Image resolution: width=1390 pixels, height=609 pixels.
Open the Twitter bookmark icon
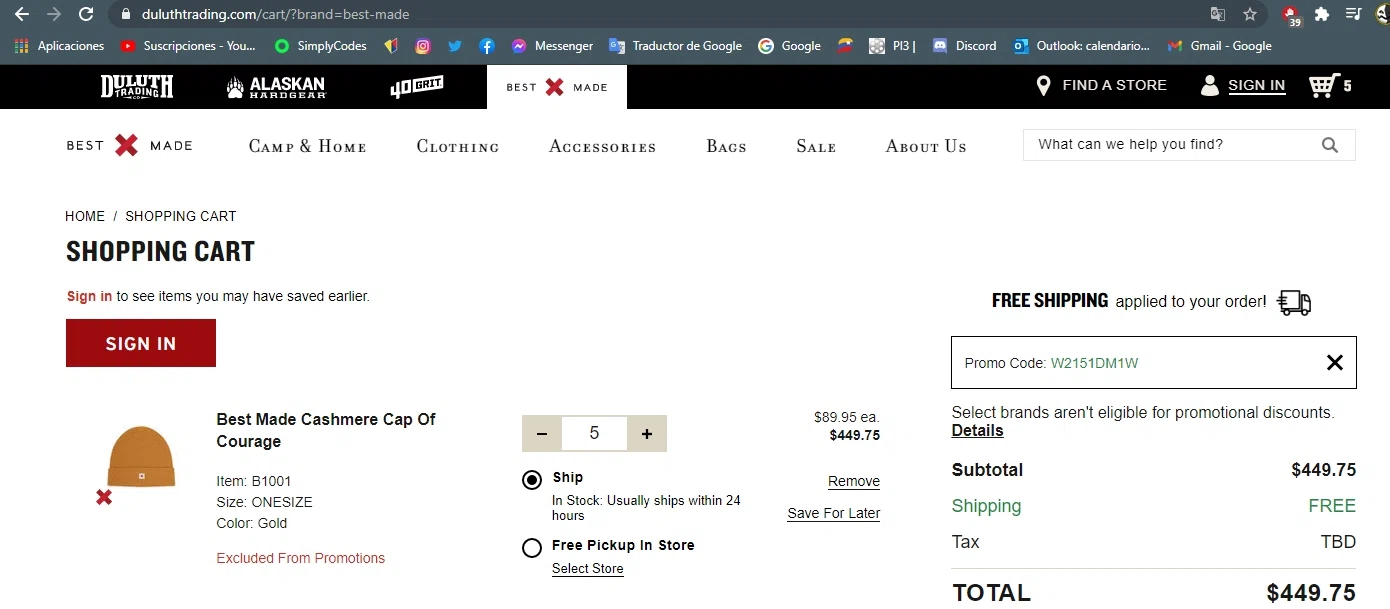(455, 45)
